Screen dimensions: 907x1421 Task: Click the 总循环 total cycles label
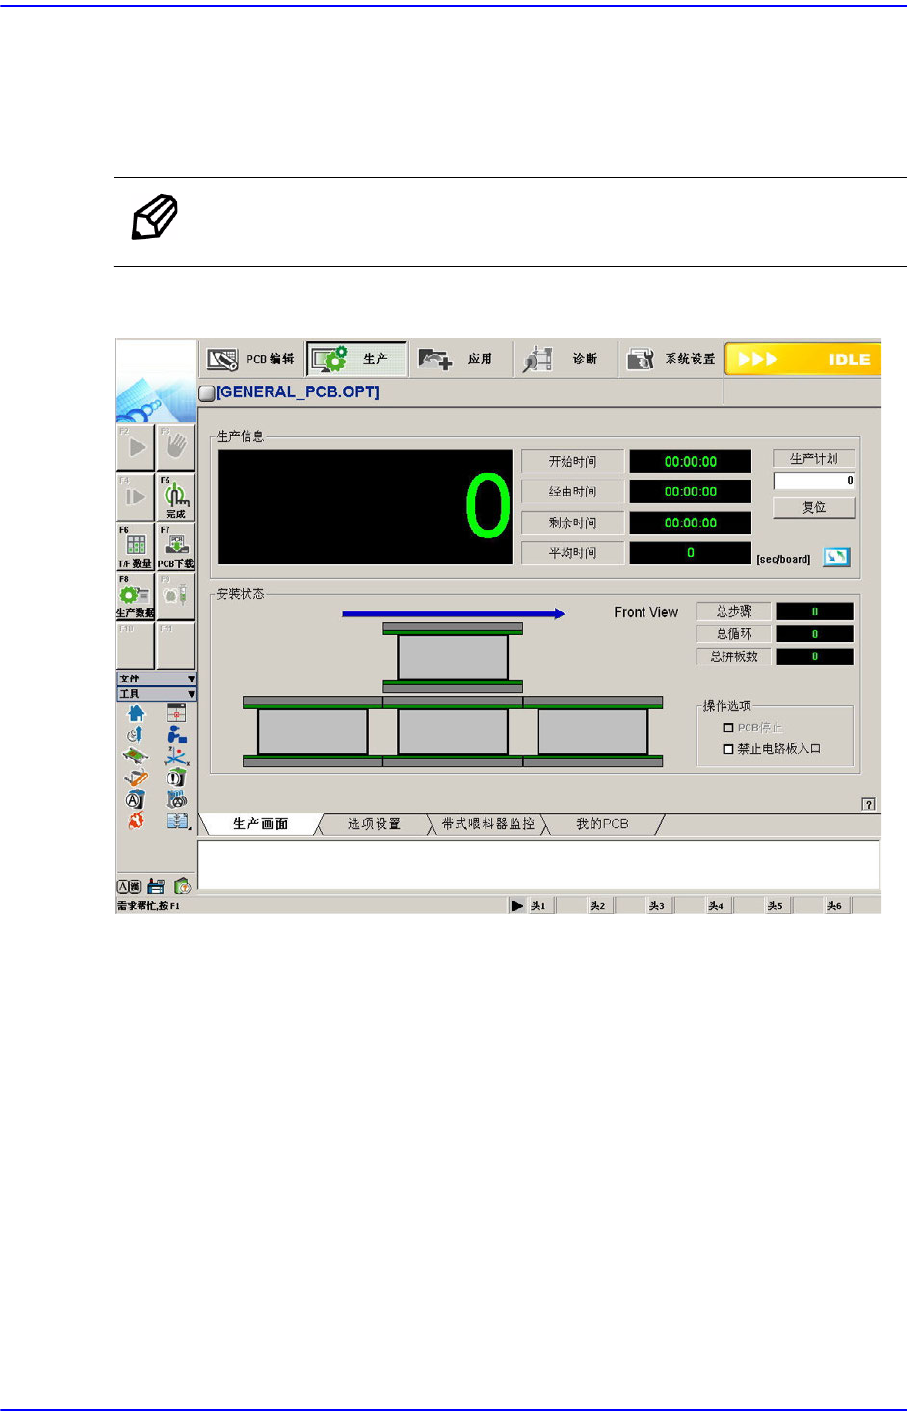coord(734,634)
